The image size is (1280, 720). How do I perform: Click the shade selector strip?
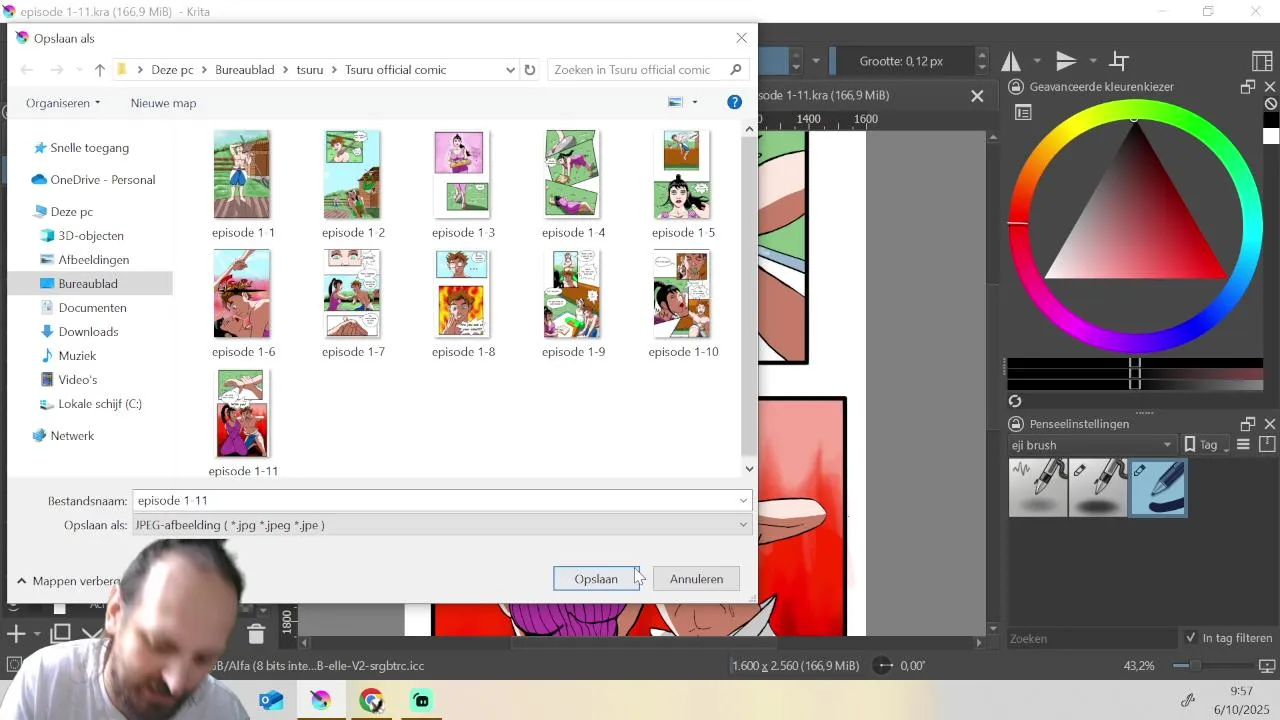point(1135,373)
